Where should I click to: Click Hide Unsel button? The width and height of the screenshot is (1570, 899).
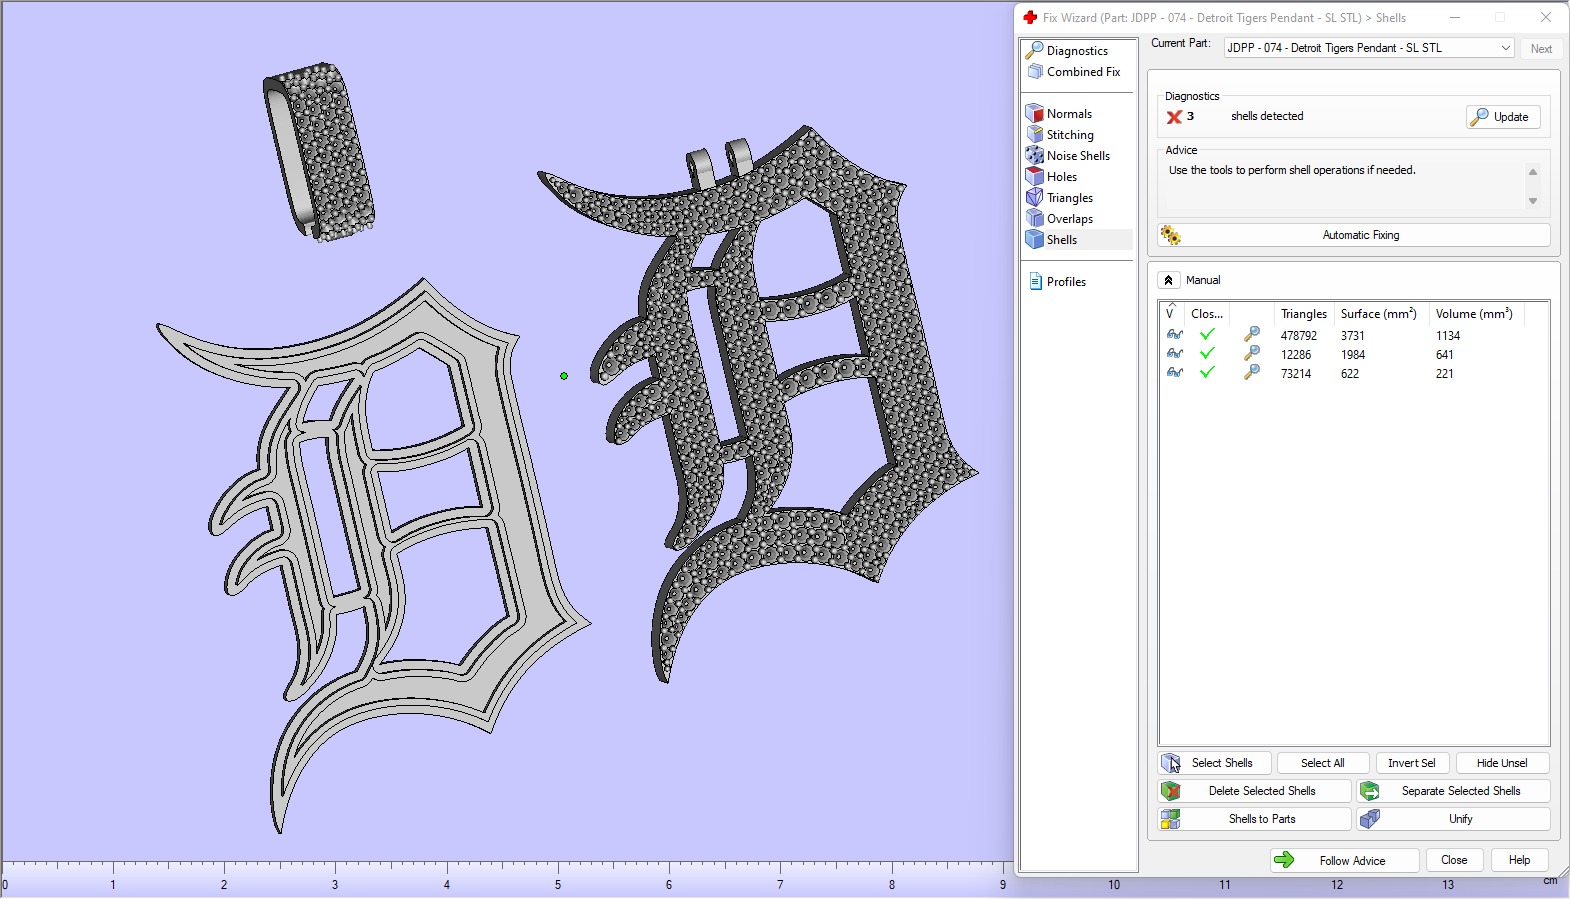[x=1502, y=763]
